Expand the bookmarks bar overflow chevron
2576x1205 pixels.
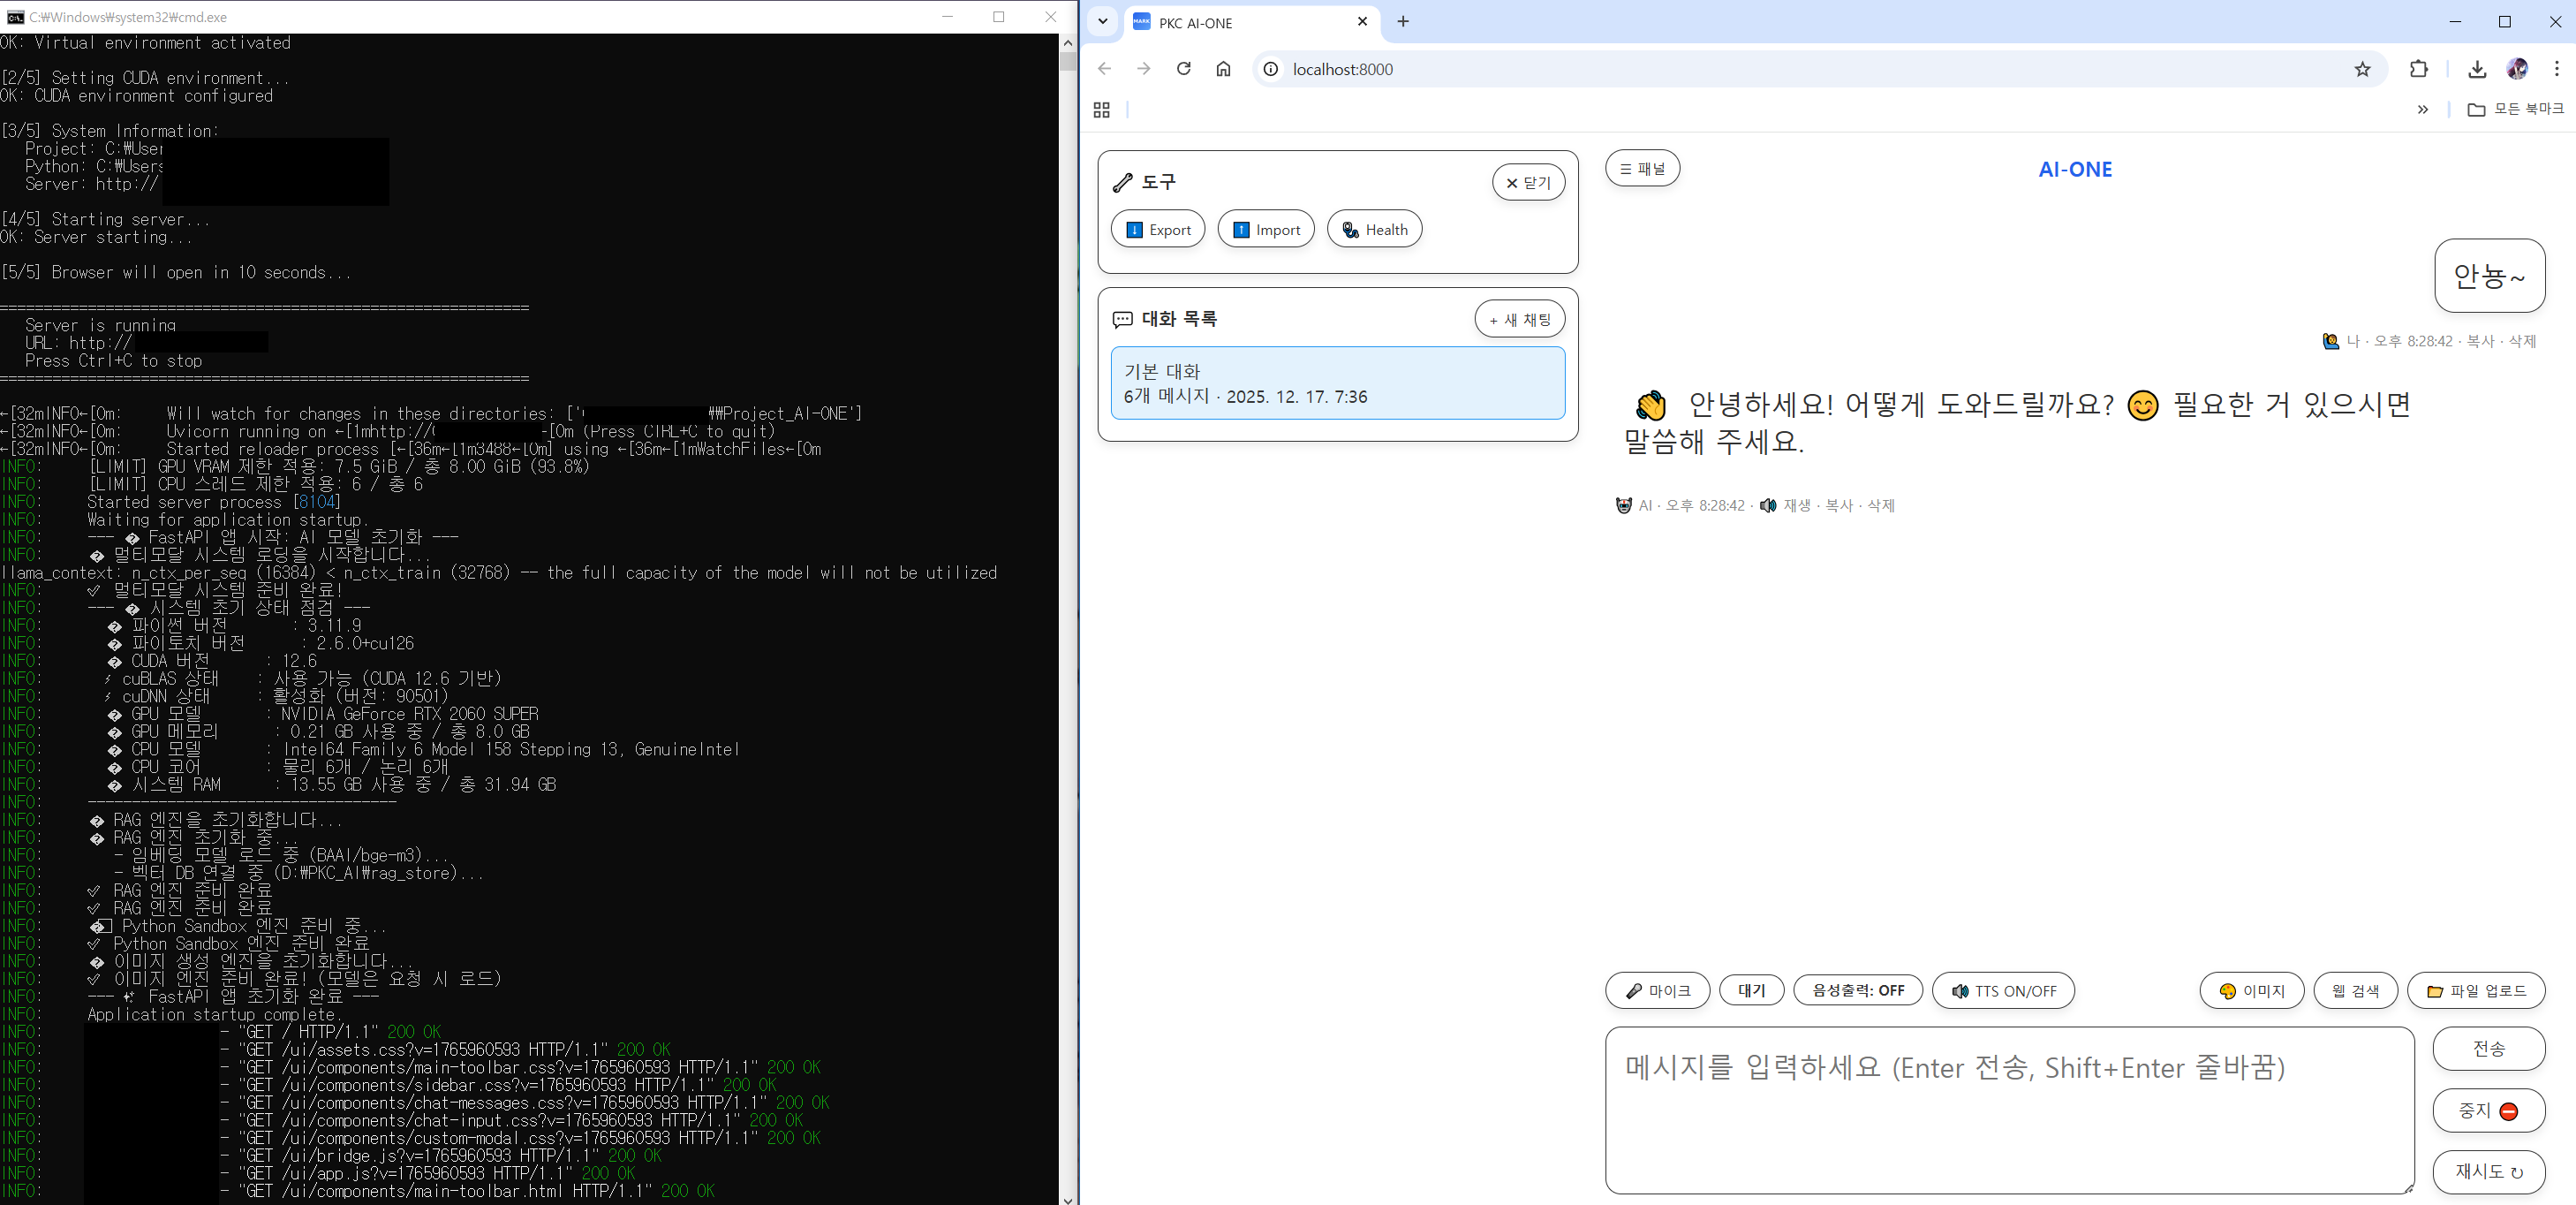tap(2422, 110)
